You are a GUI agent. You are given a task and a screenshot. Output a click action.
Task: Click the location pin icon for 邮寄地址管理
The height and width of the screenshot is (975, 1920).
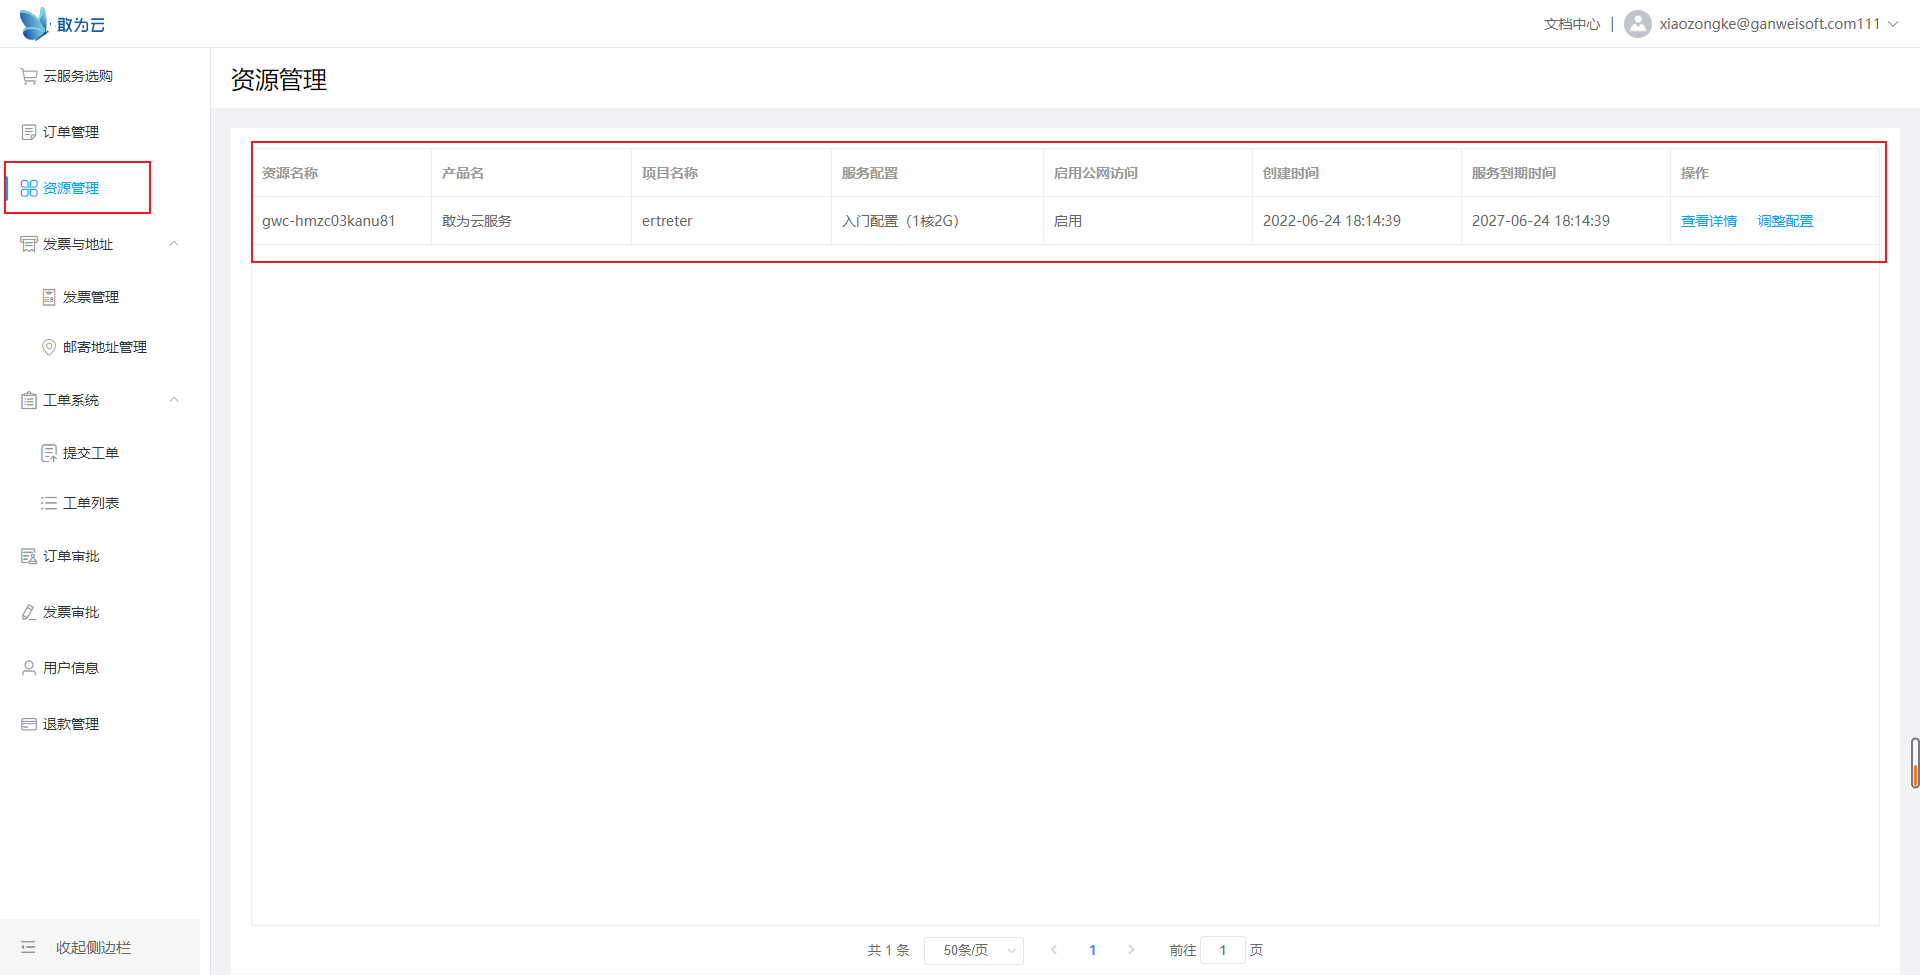click(49, 347)
